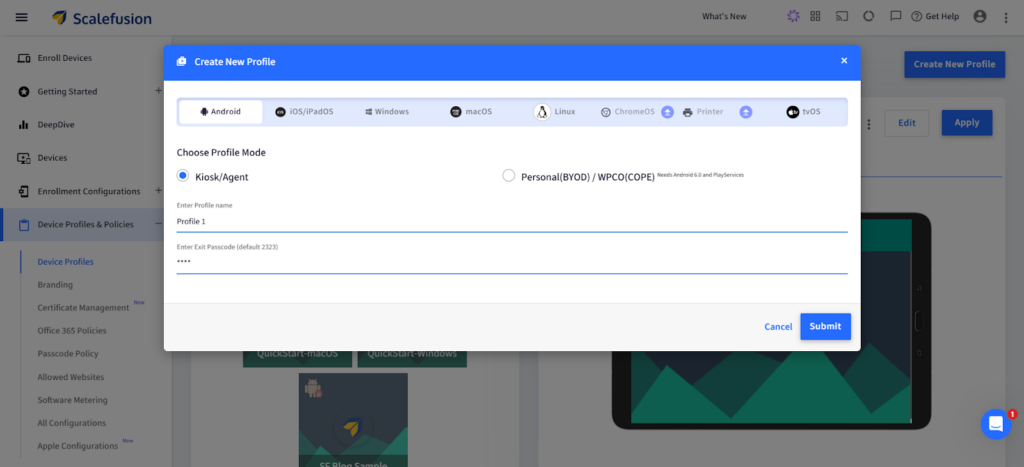1024x467 pixels.
Task: Switch to the Linux platform tab
Action: 554,112
